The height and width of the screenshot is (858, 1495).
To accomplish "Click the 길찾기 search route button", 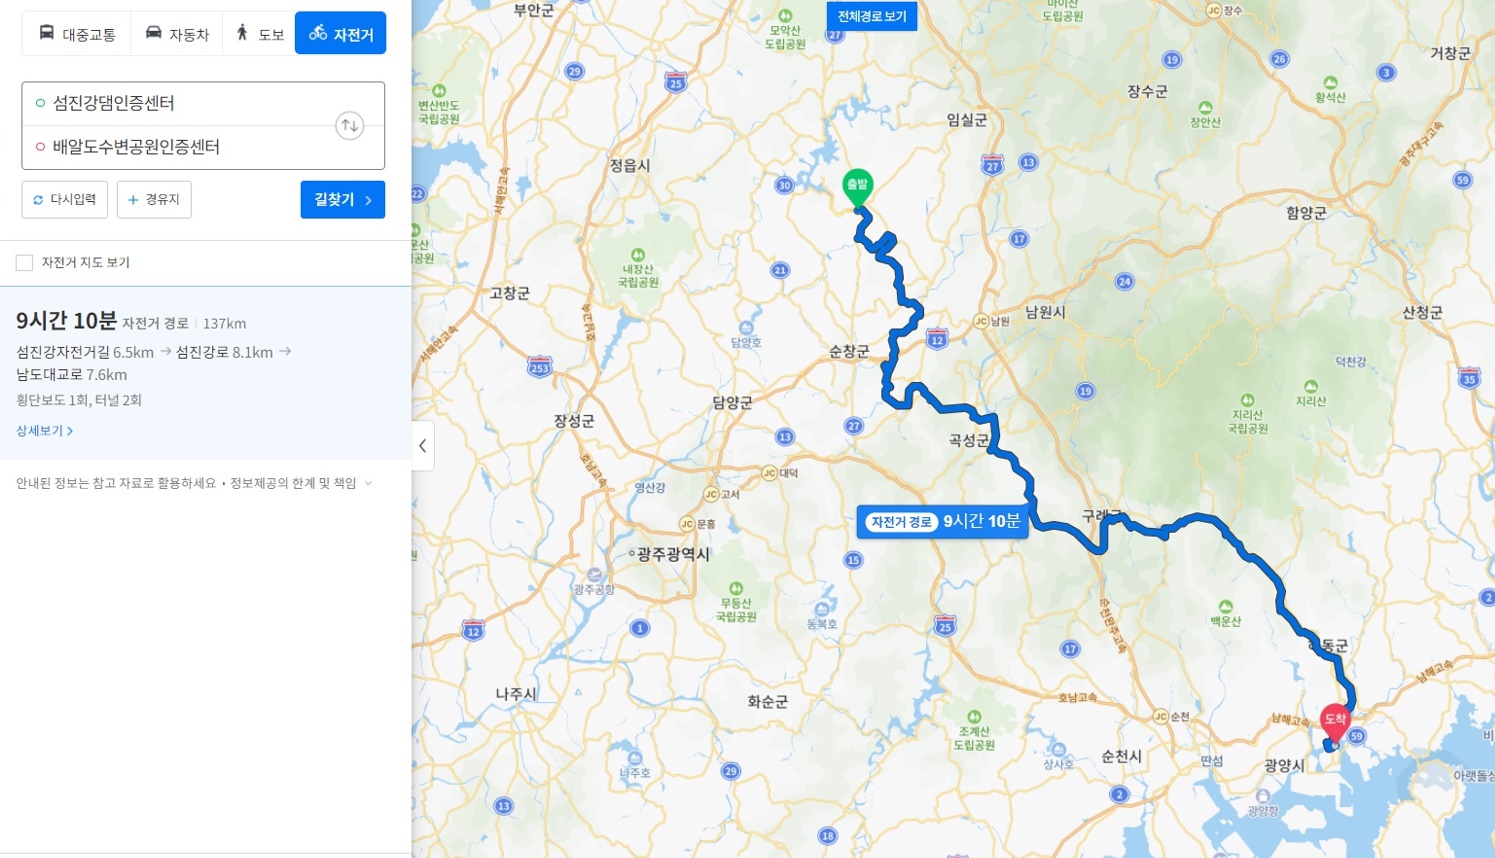I will tap(343, 200).
